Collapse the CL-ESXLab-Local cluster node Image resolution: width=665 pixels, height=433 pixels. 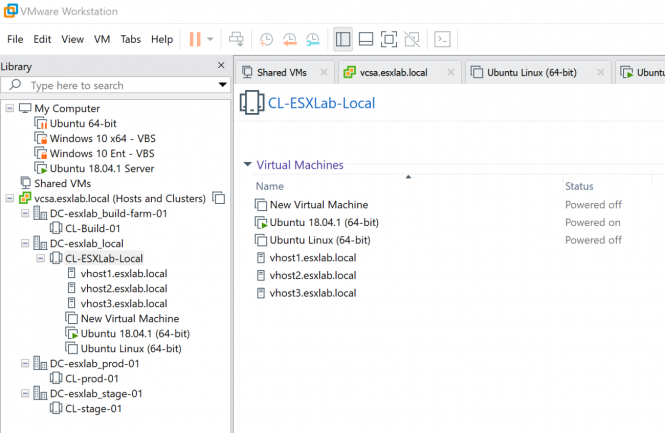pos(40,258)
